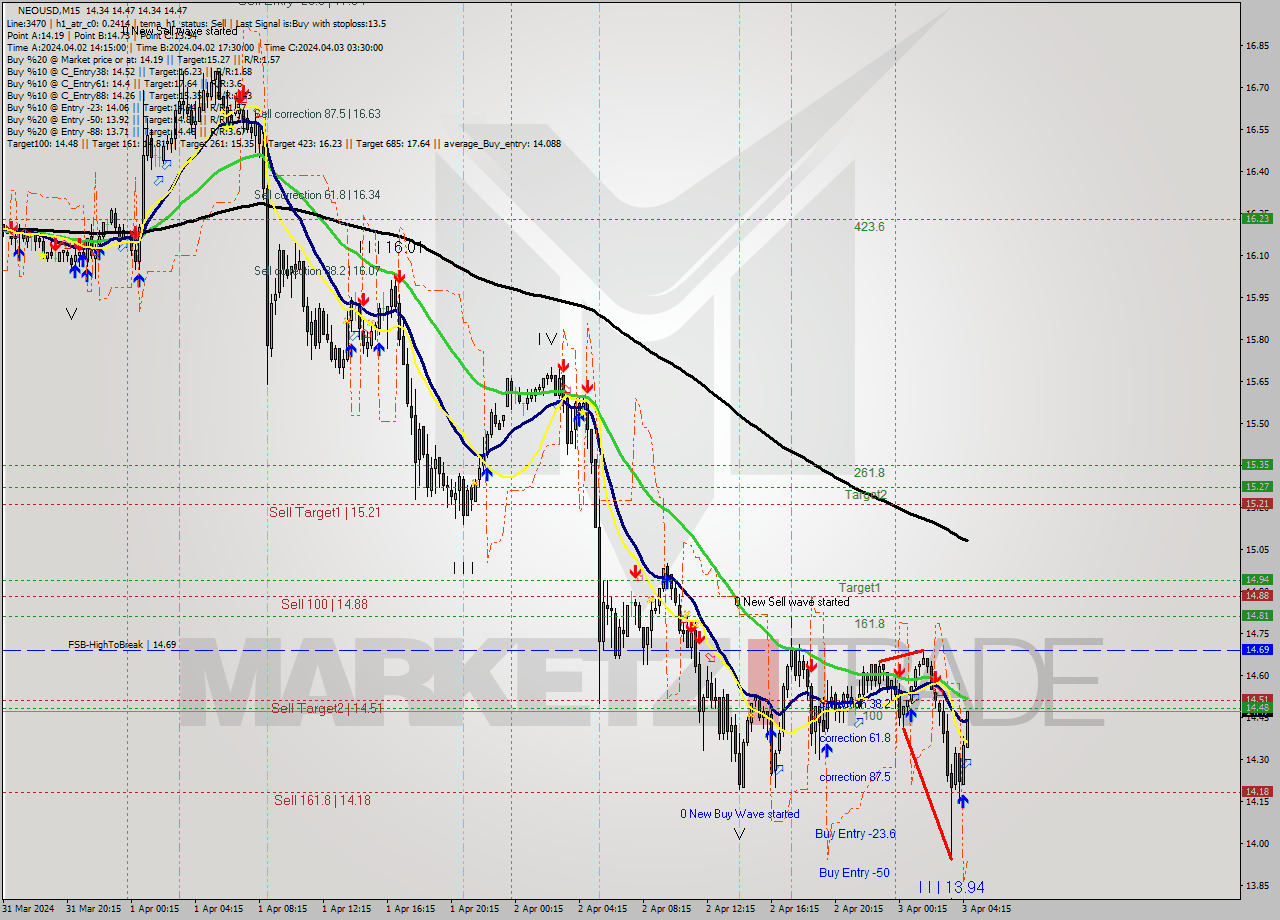Click the 423.6 Fibonacci level label

(869, 227)
